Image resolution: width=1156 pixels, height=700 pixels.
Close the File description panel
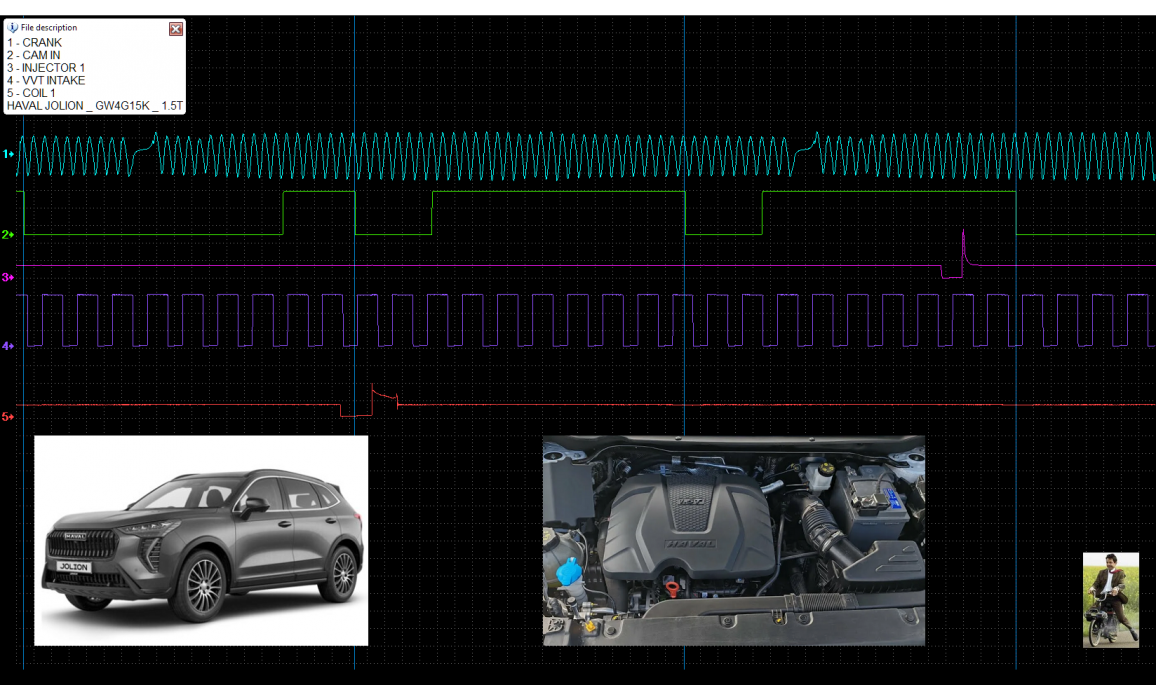[x=176, y=29]
